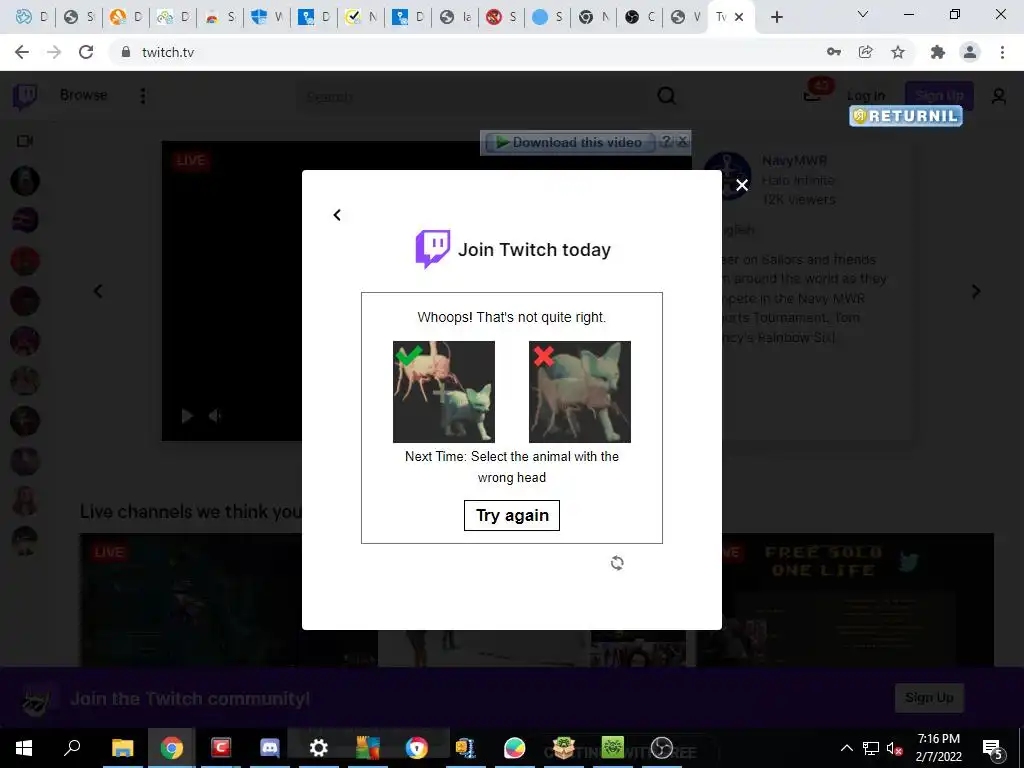Open saved passwords key icon
This screenshot has width=1024, height=768.
833,52
